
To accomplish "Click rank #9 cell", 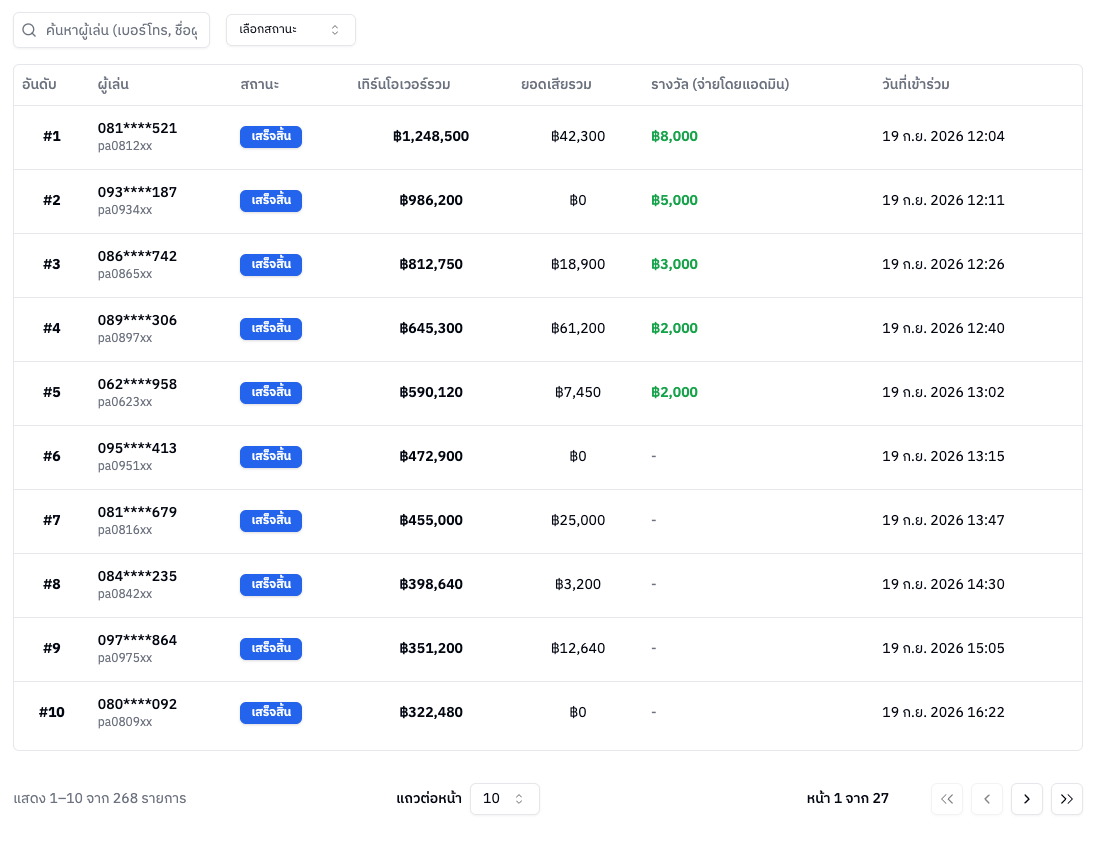I will coord(52,648).
